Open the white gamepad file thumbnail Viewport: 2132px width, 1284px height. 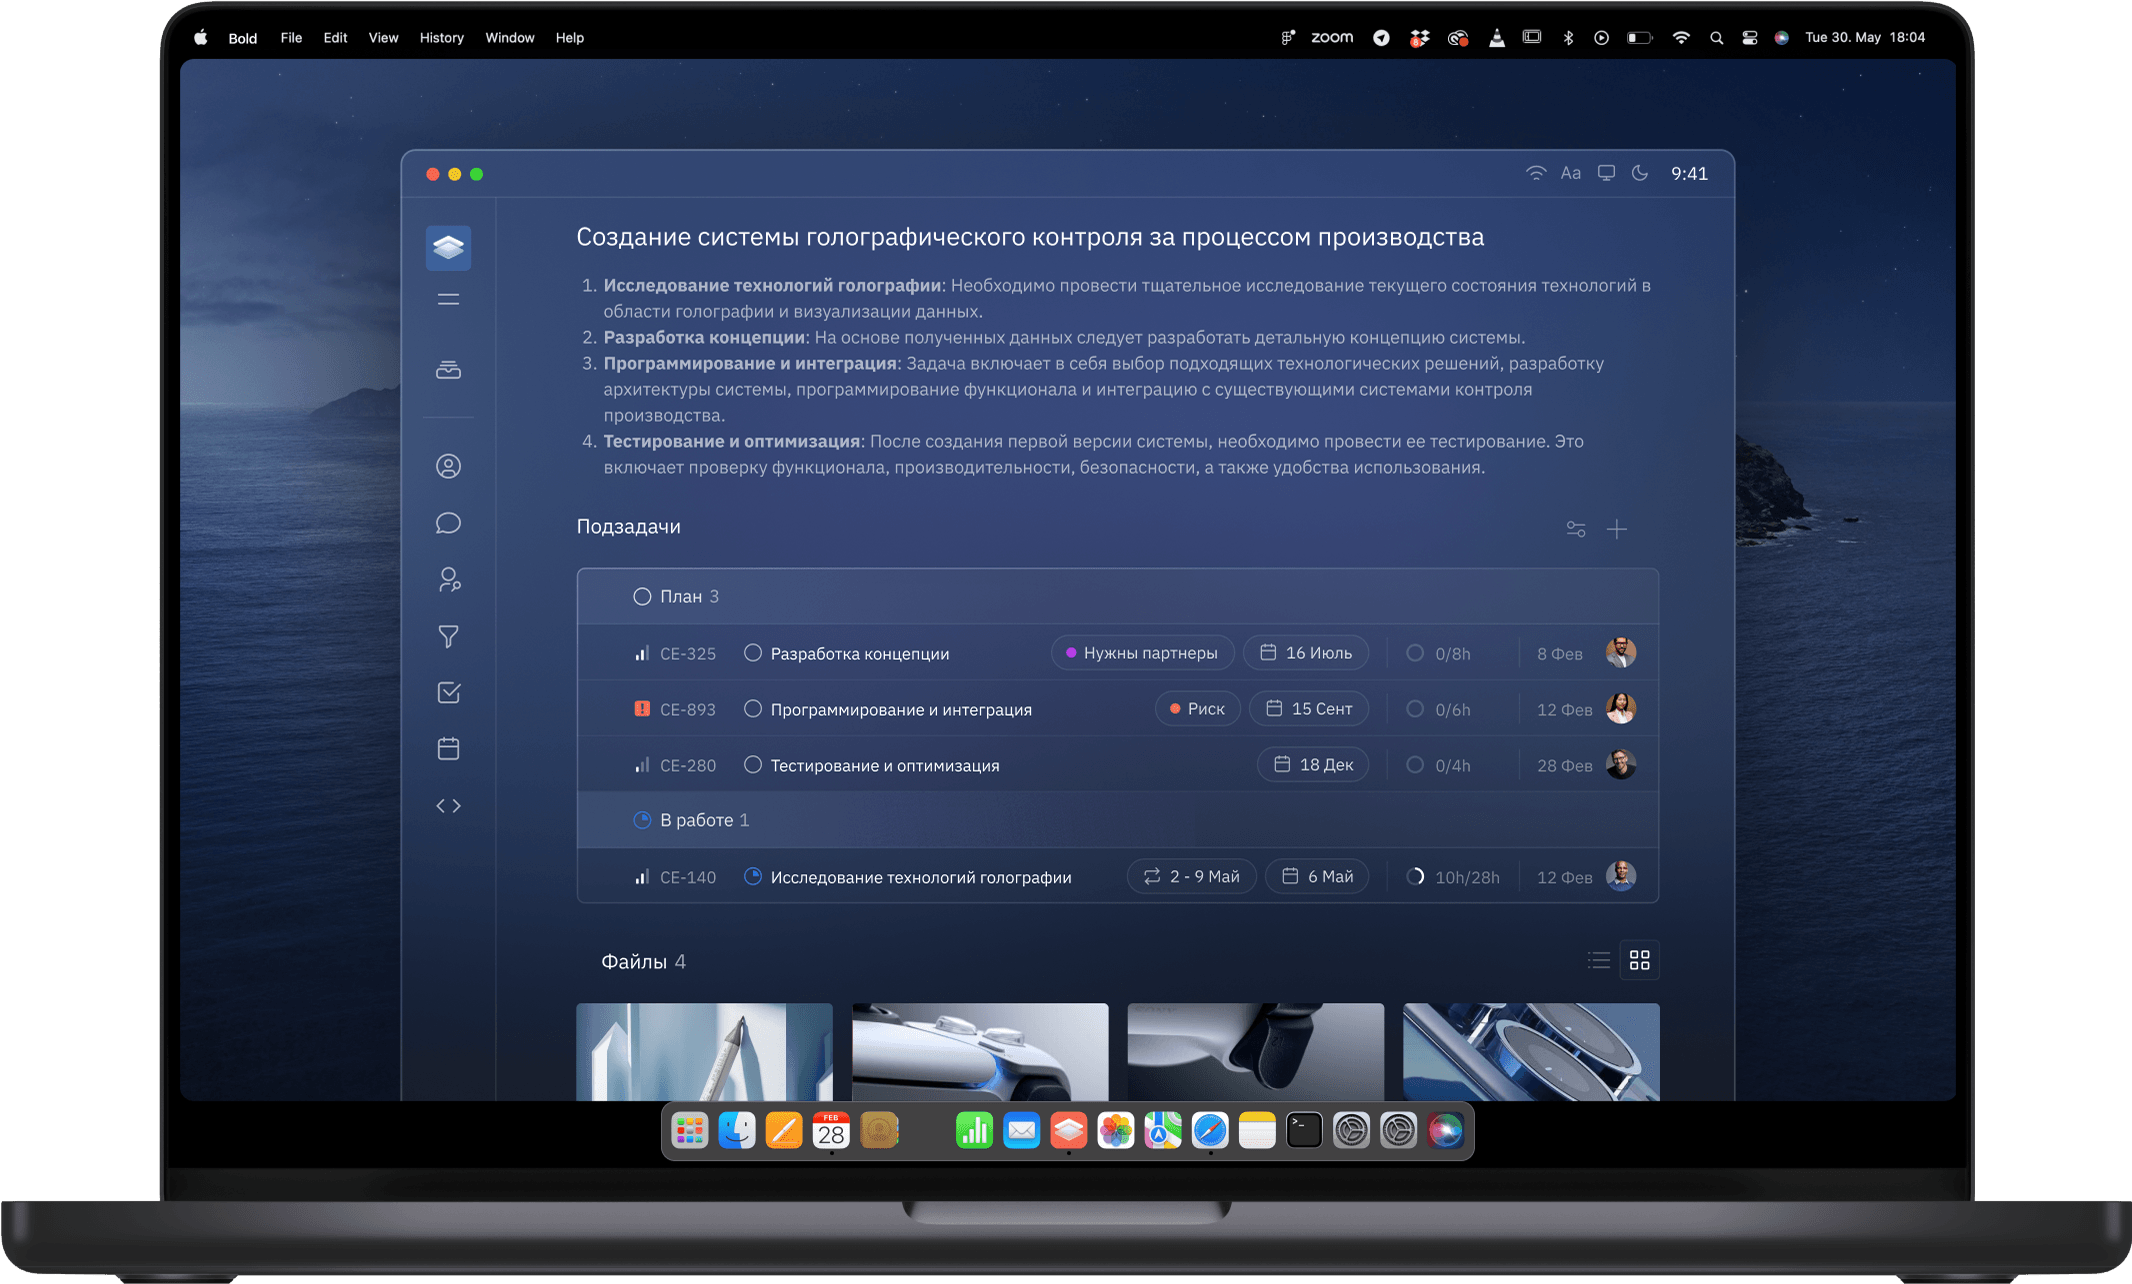[x=980, y=1052]
